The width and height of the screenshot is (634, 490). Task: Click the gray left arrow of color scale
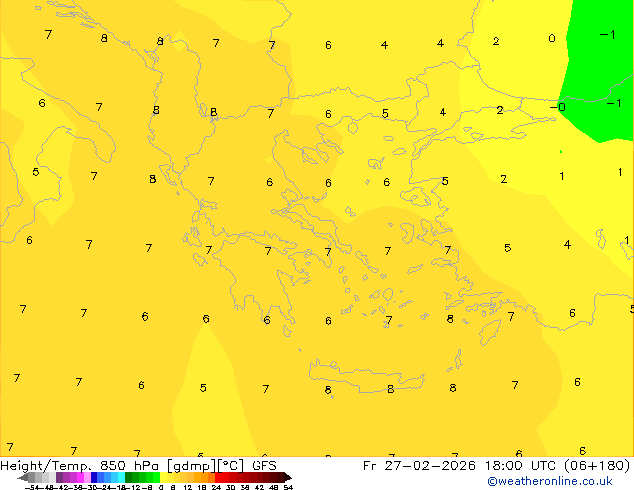pyautogui.click(x=23, y=477)
